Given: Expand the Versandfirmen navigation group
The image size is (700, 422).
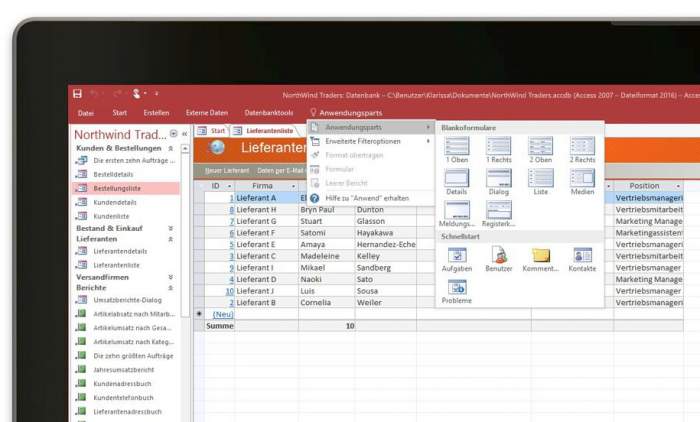Looking at the screenshot, I should [x=171, y=277].
